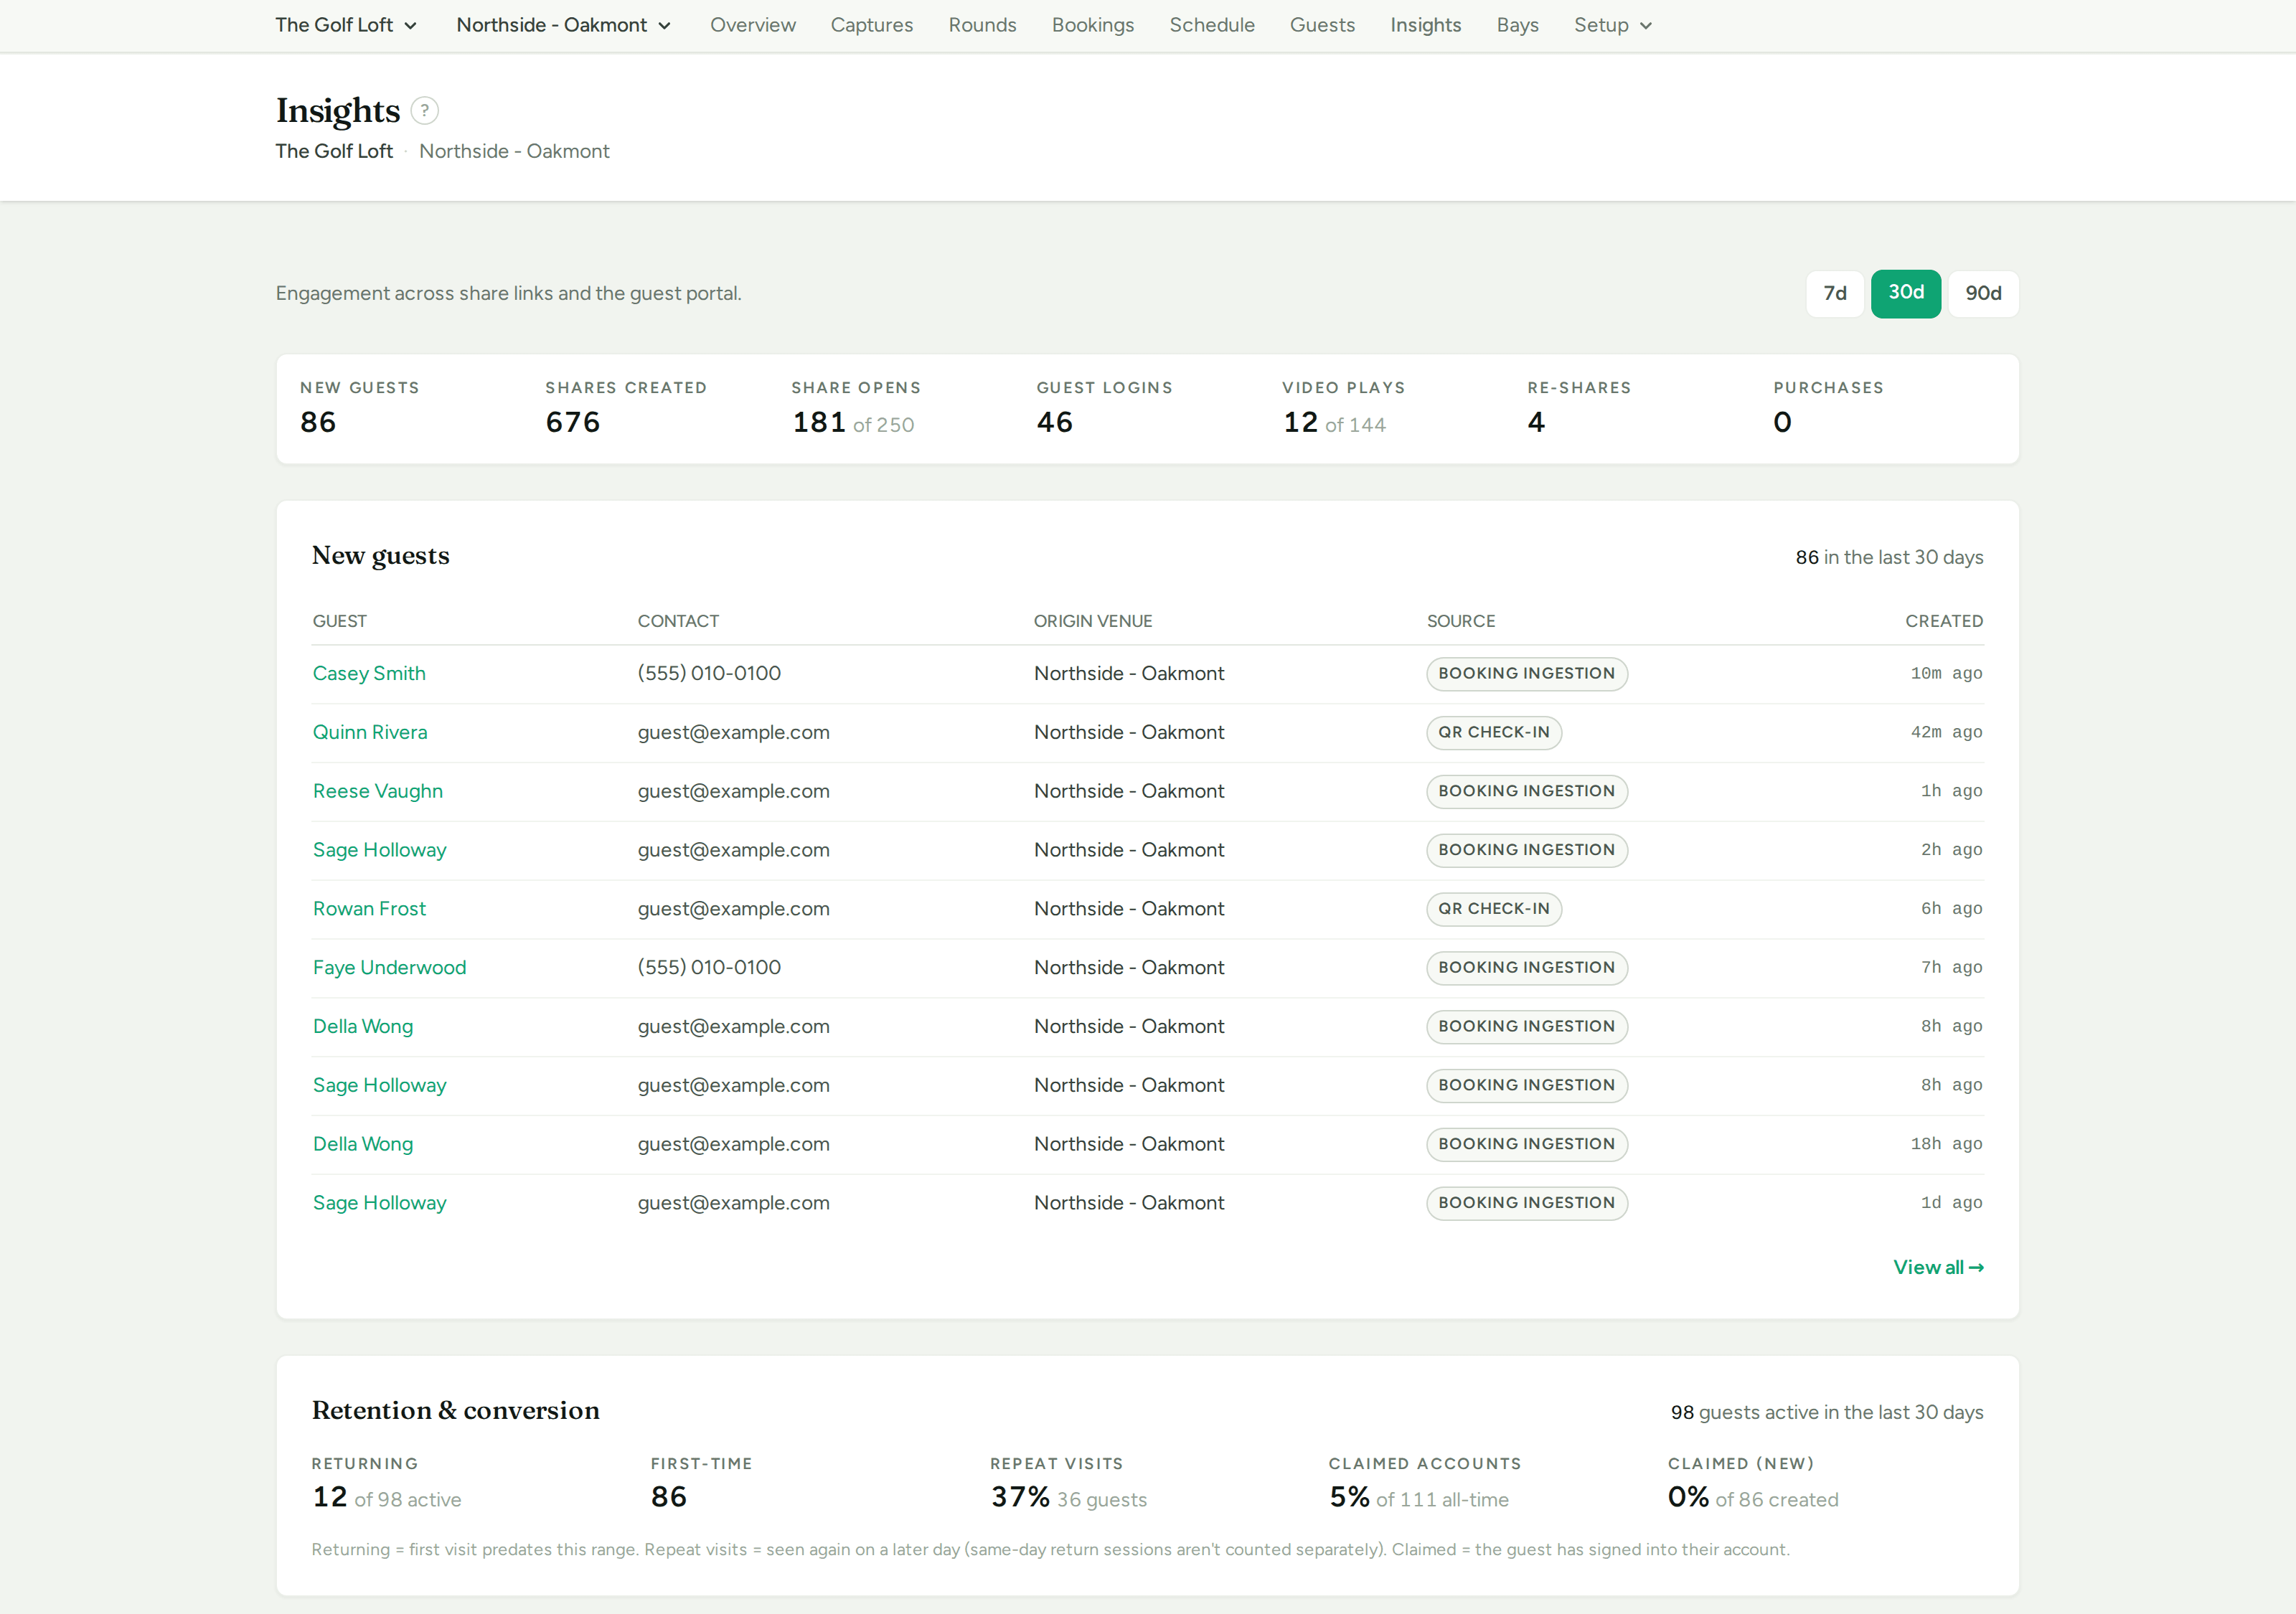Click Booking Ingestion badge in Casey Smith row
Image resolution: width=2296 pixels, height=1614 pixels.
[1527, 673]
